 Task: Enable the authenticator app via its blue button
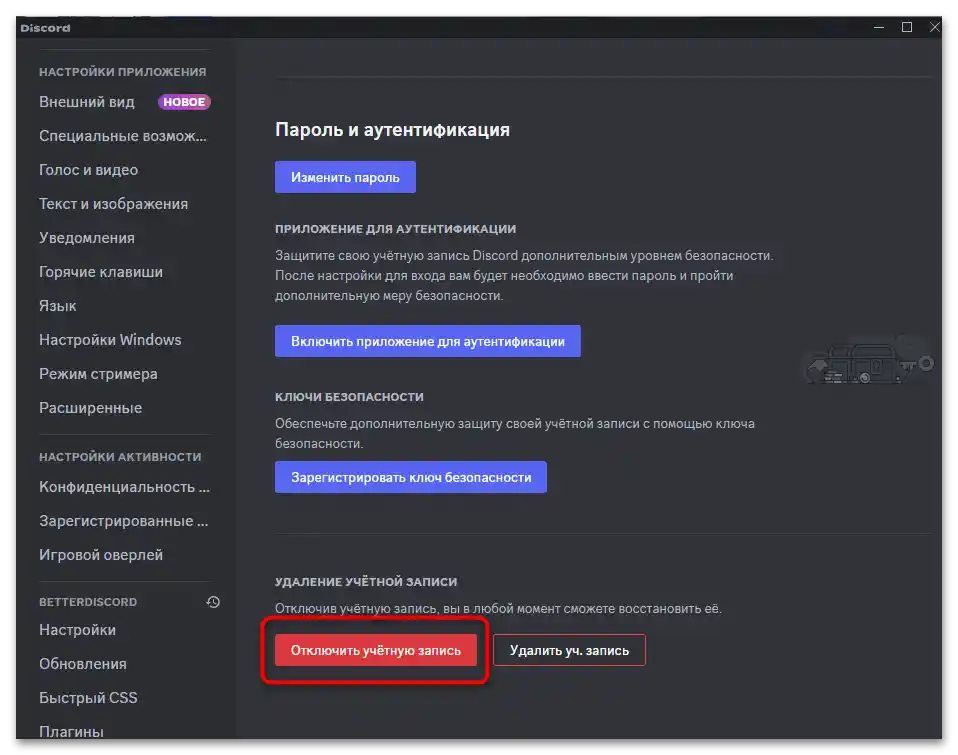(x=428, y=340)
